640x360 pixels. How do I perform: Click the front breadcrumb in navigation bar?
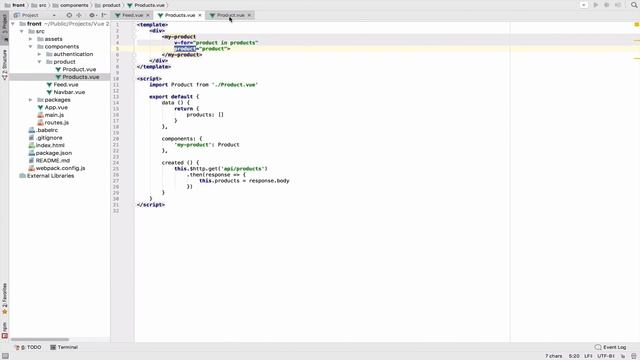[x=15, y=5]
